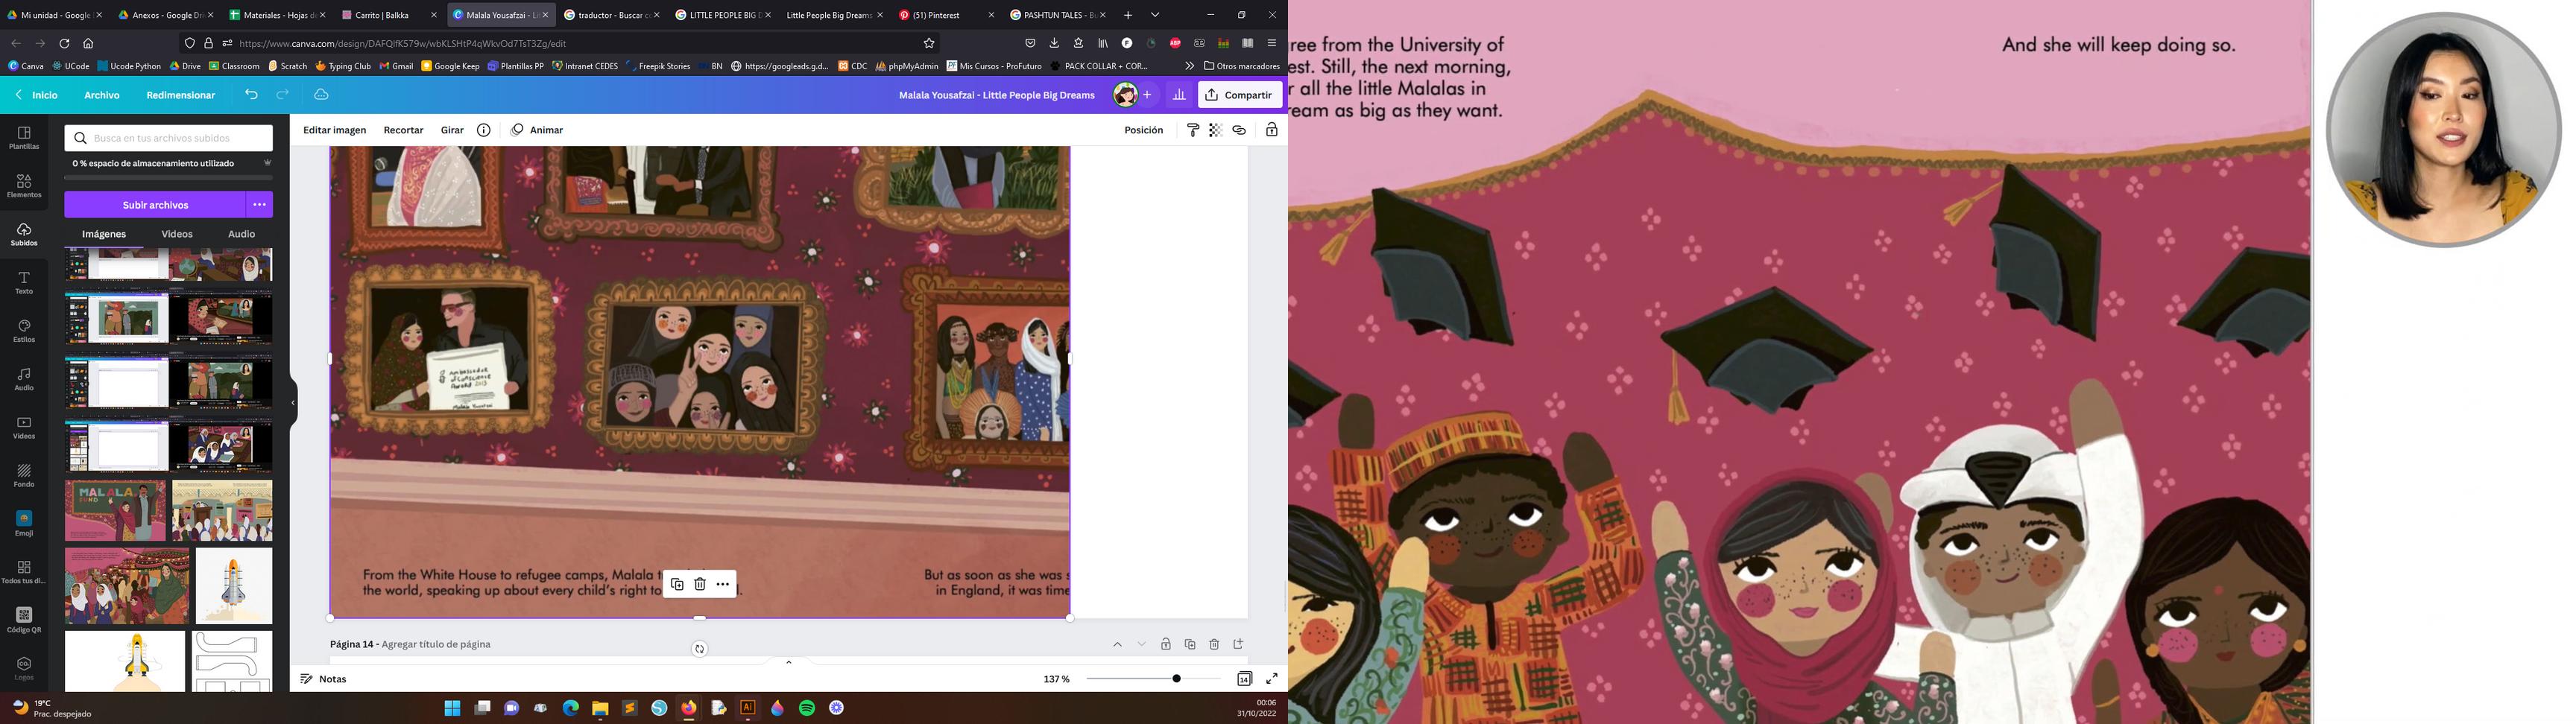
Task: Open the Estilos sidebar panel
Action: 24,331
